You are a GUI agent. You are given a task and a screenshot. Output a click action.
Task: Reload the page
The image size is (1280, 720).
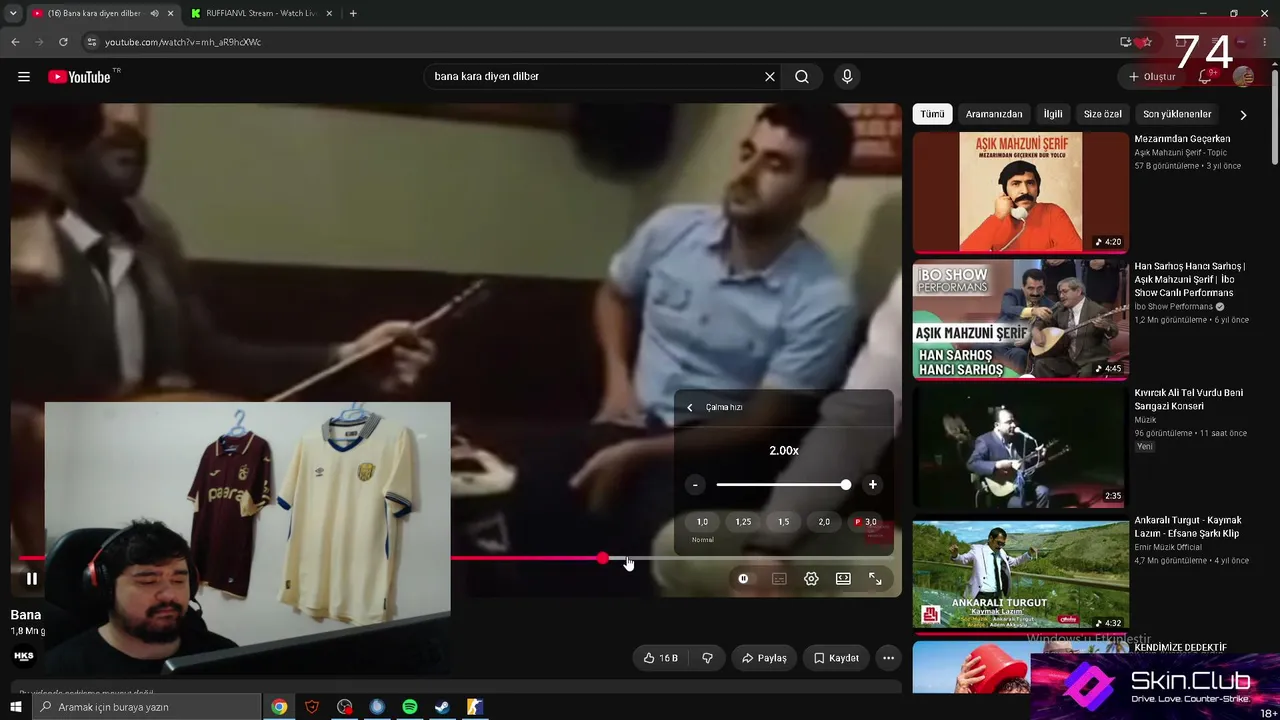point(63,42)
